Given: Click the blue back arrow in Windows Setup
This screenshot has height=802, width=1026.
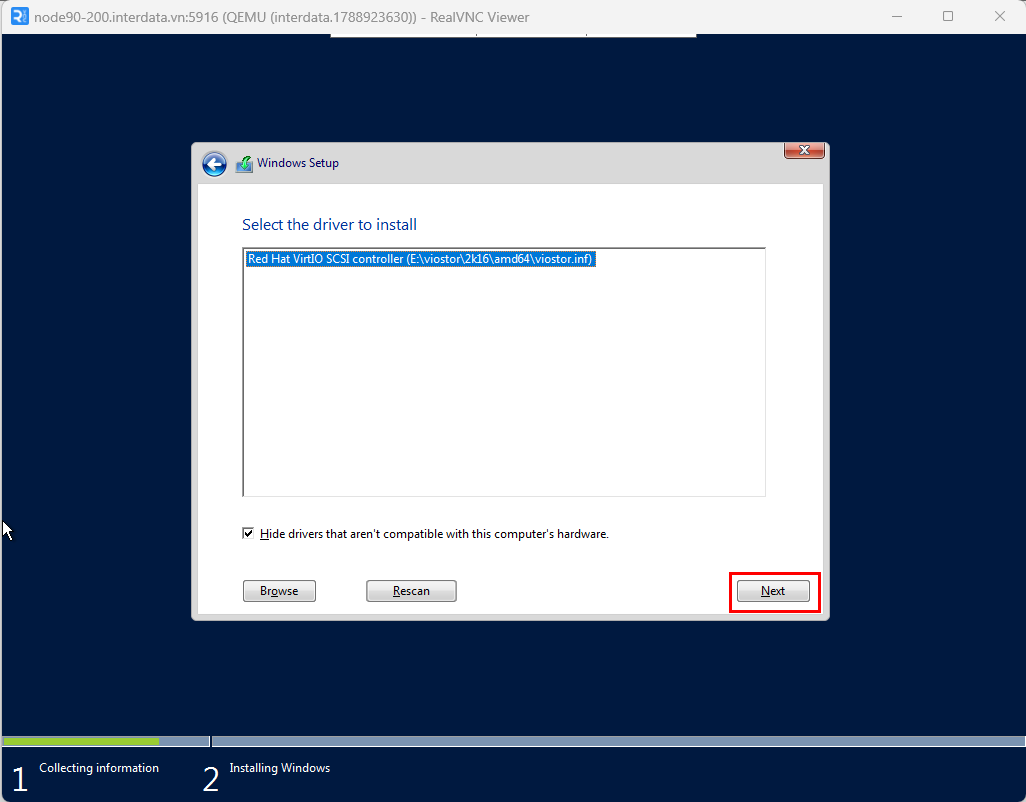Looking at the screenshot, I should (x=214, y=164).
